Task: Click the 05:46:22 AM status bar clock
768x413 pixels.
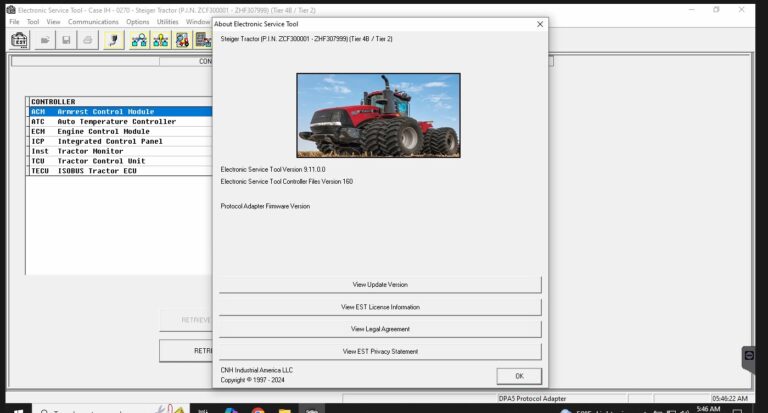Action: [x=730, y=399]
